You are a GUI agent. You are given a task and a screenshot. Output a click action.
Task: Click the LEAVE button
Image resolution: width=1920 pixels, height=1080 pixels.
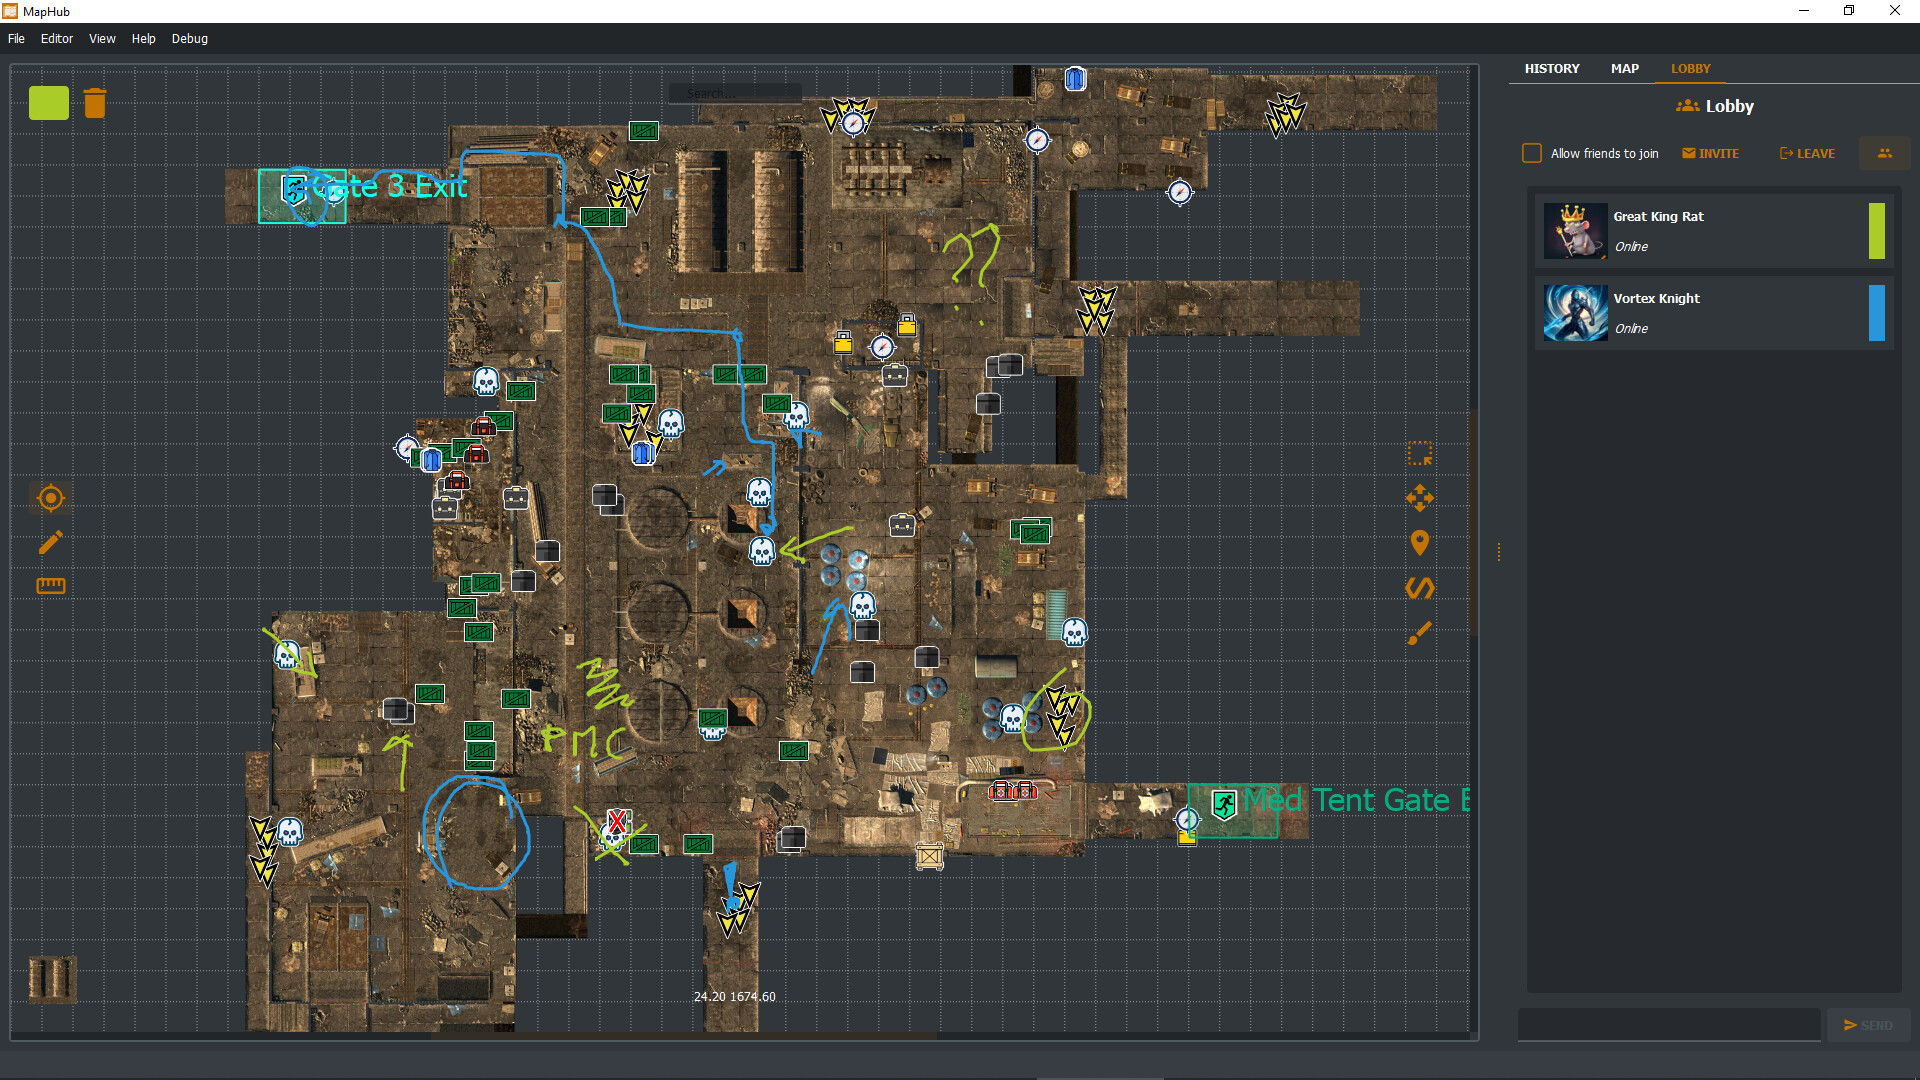[1807, 152]
